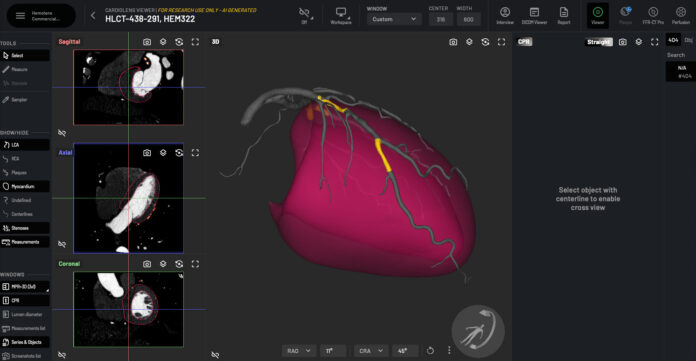Reset the 3D view orientation
This screenshot has height=361, width=696.
pyautogui.click(x=485, y=42)
